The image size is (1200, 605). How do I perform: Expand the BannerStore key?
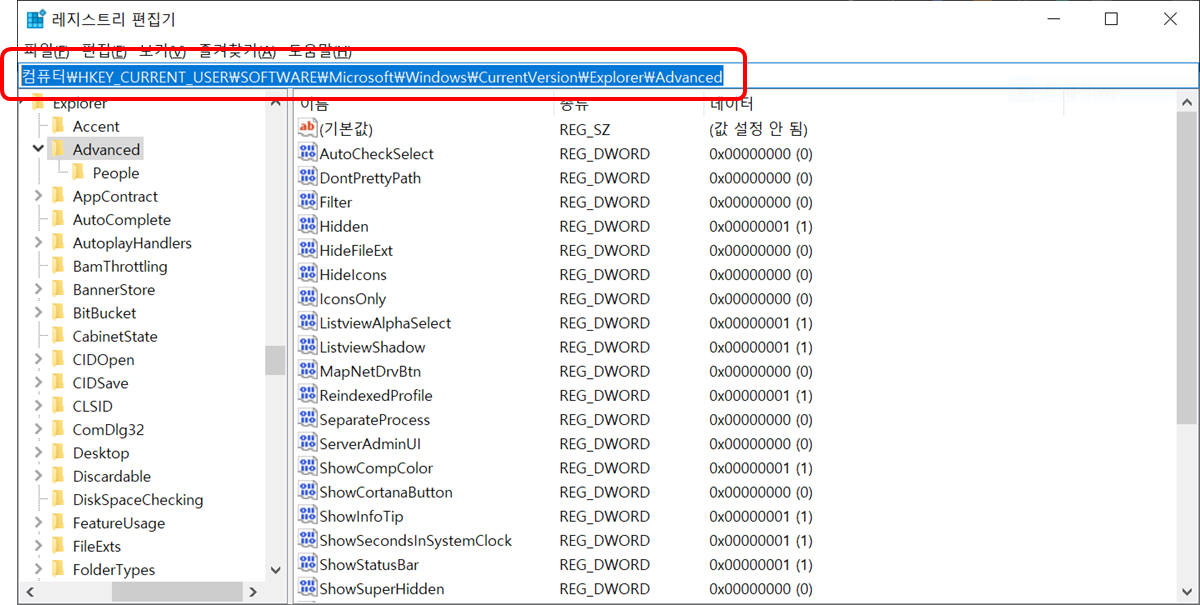tap(38, 289)
